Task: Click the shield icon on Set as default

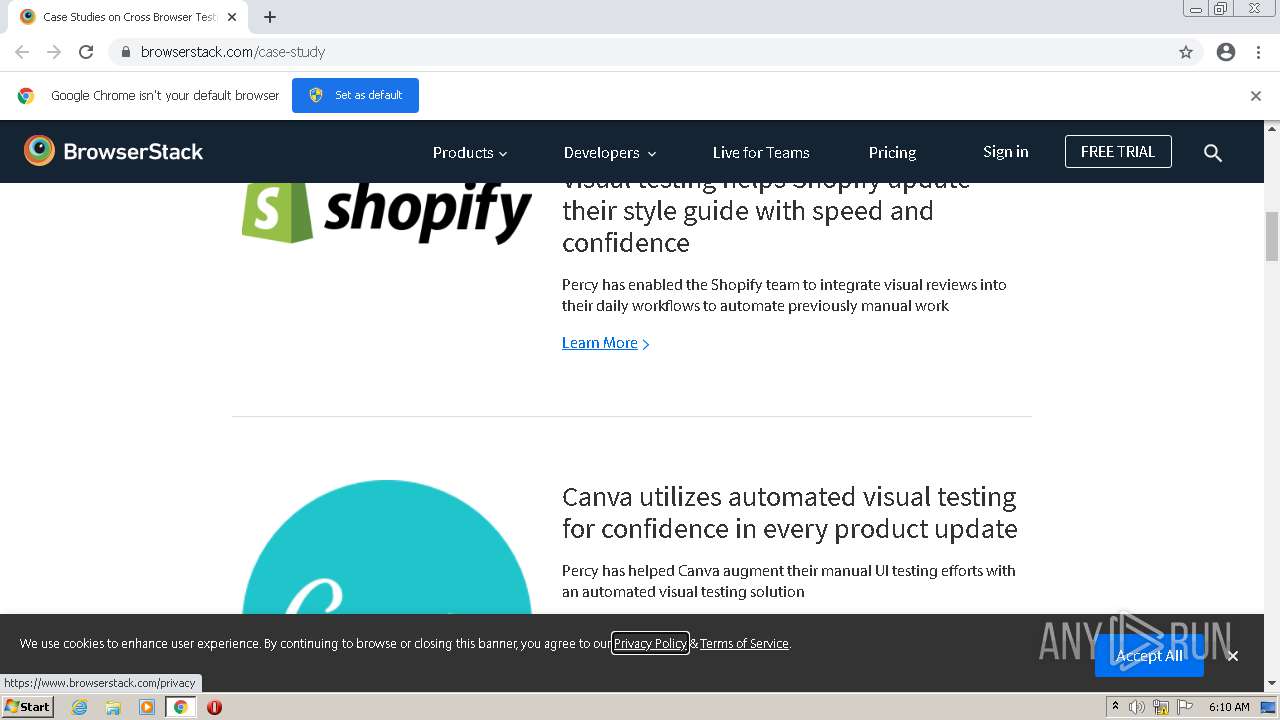Action: pos(316,95)
